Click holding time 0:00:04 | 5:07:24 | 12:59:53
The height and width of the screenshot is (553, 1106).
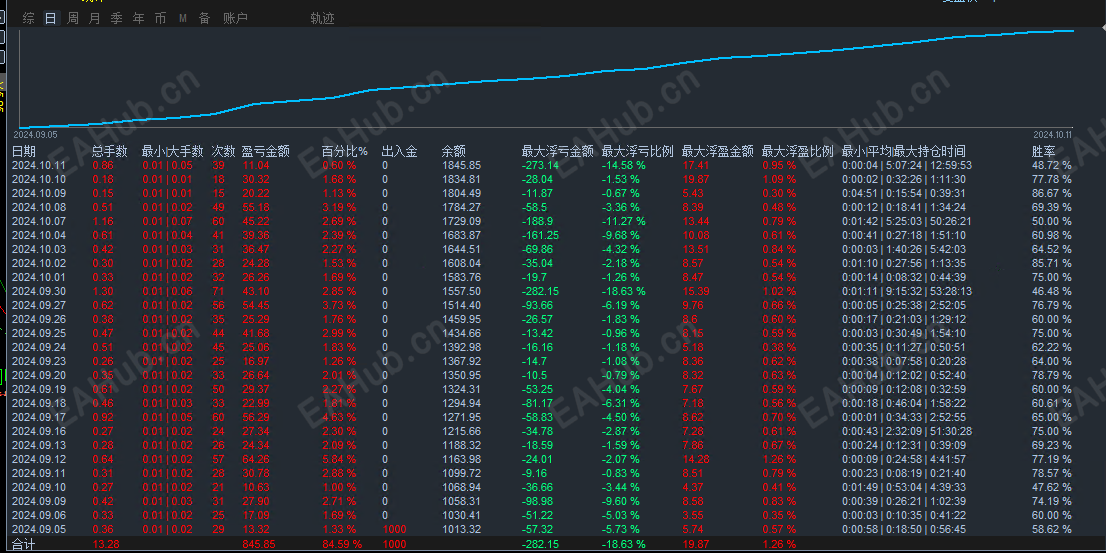[x=907, y=165]
